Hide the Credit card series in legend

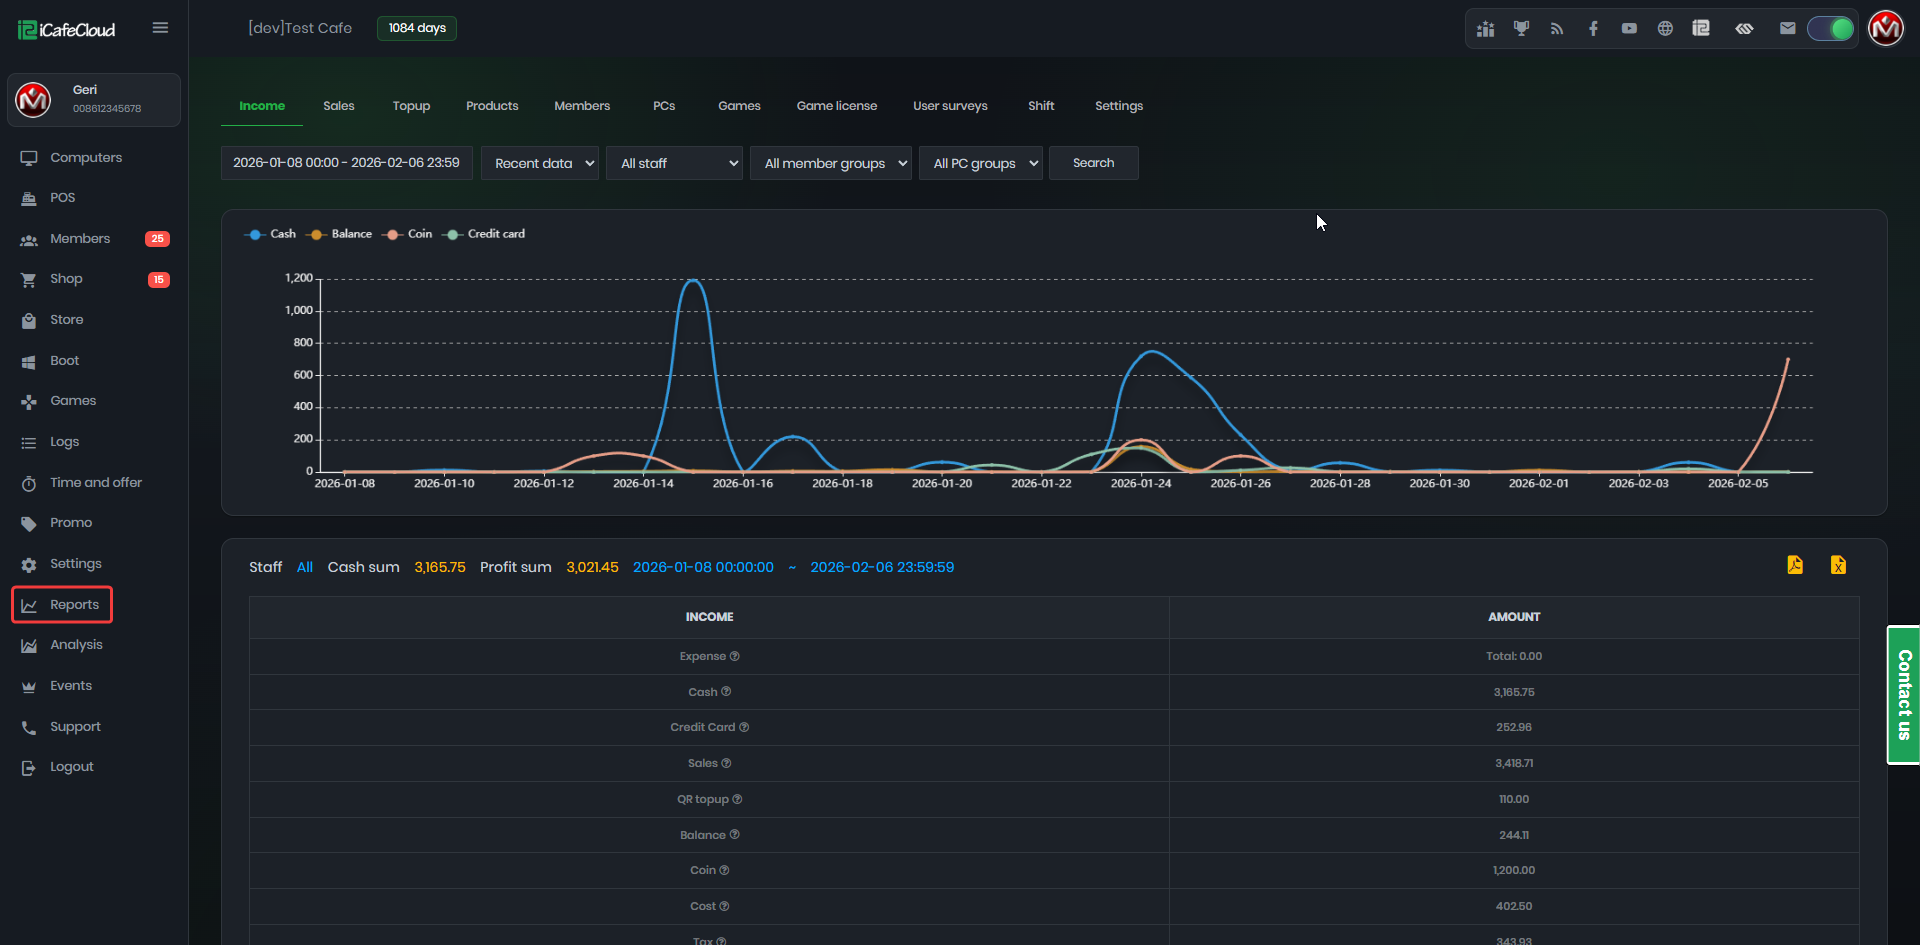485,234
